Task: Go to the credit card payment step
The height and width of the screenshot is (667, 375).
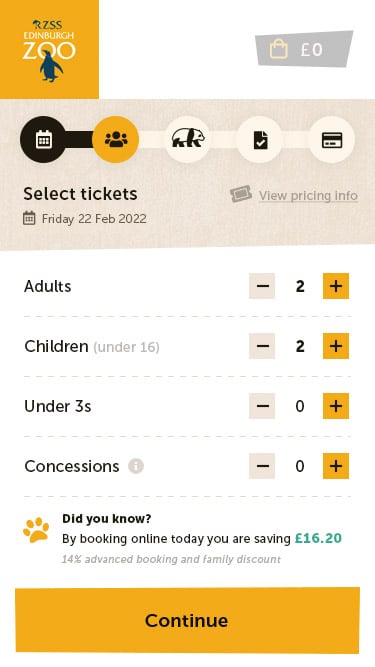Action: [332, 139]
